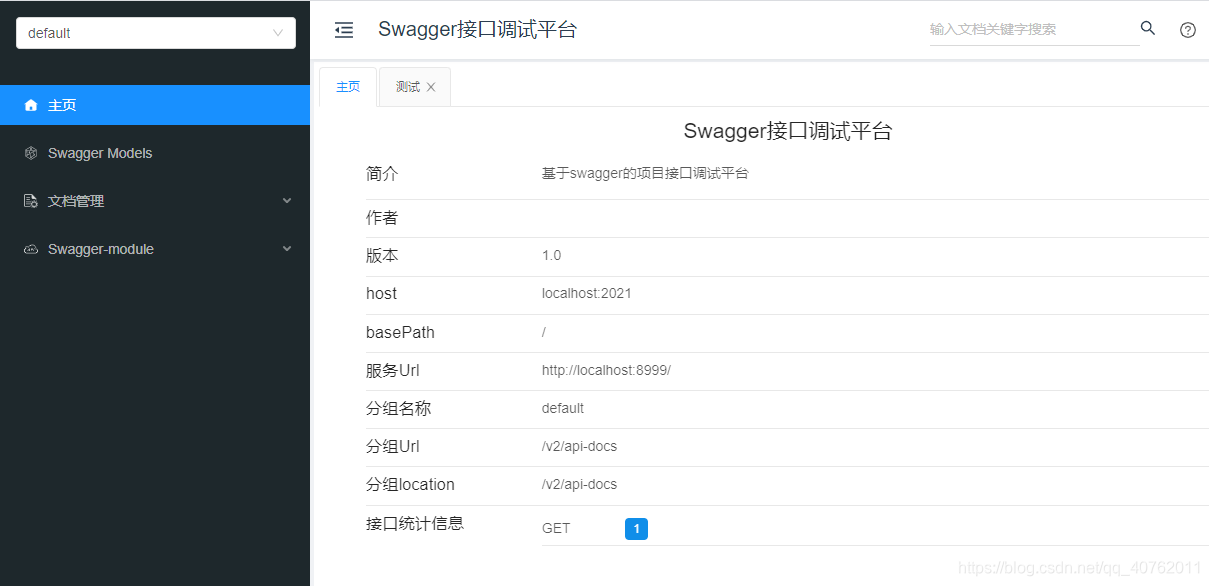Open the service URL localhost:8999
1209x586 pixels.
coord(606,369)
